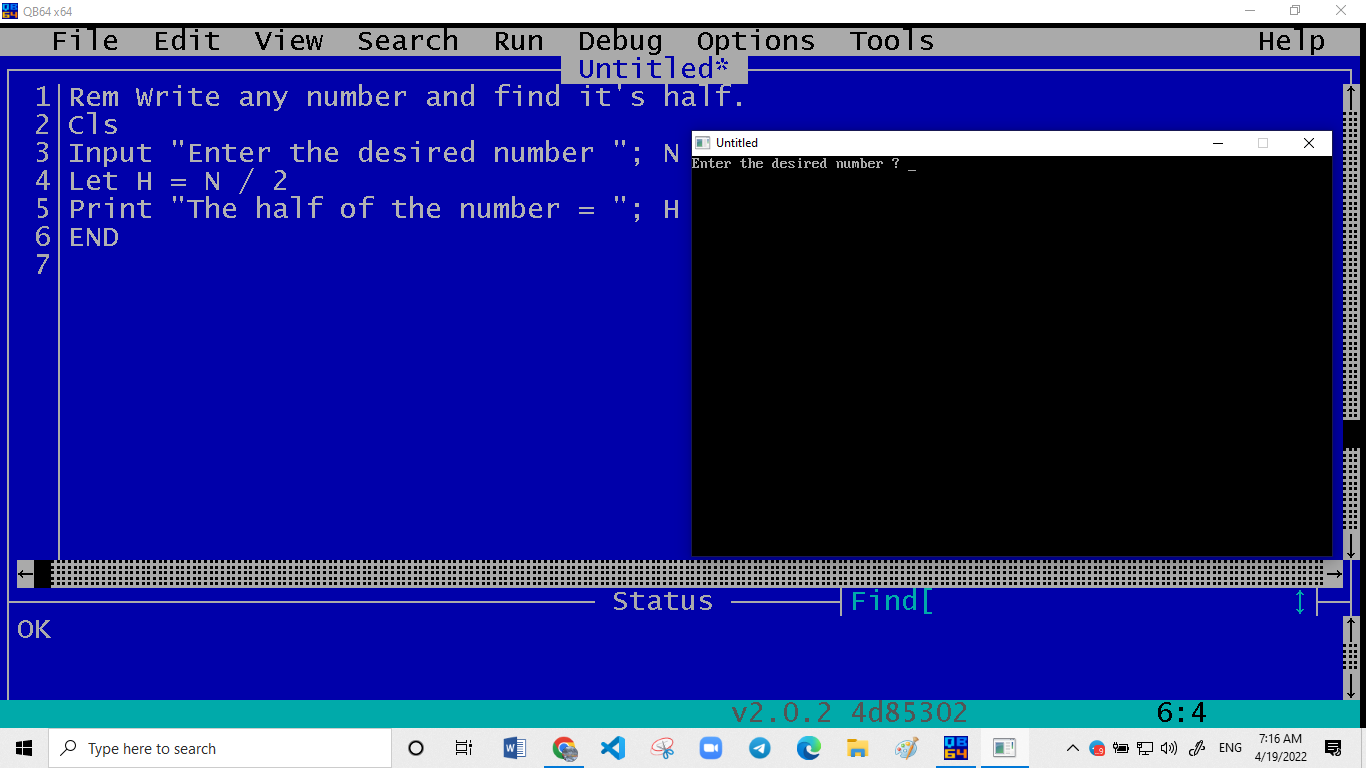Click status panel scrollbar up arrow
This screenshot has width=1366, height=768.
[1351, 629]
